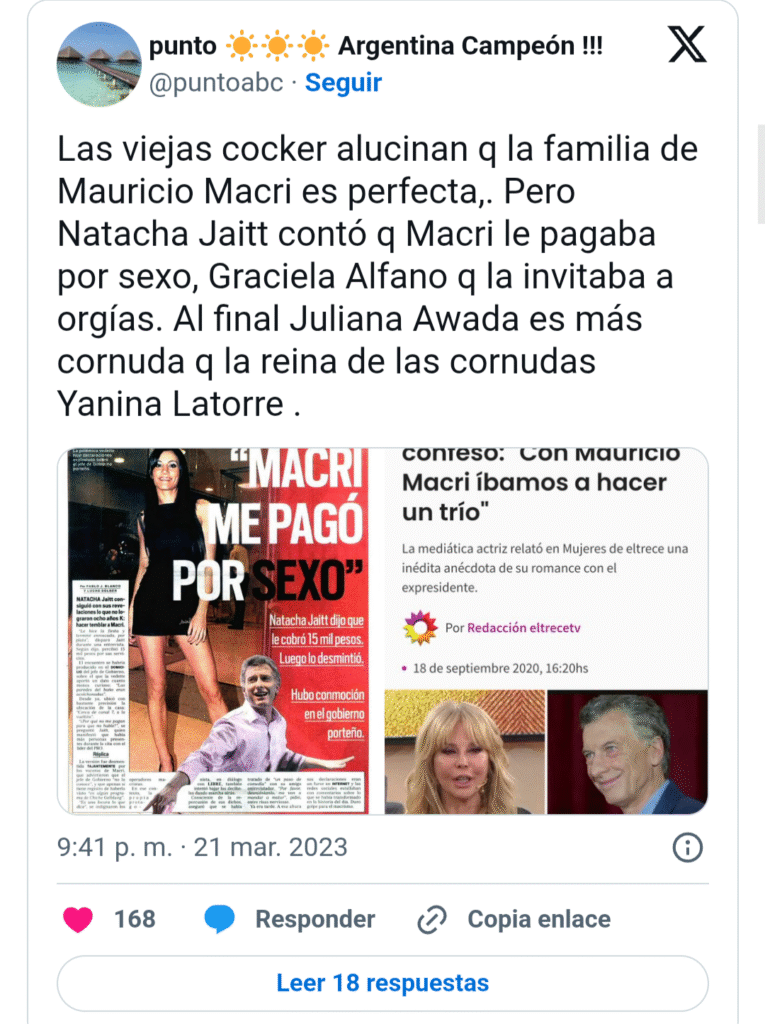Like the tweet with the heart icon
This screenshot has height=1024, width=765.
[78, 920]
